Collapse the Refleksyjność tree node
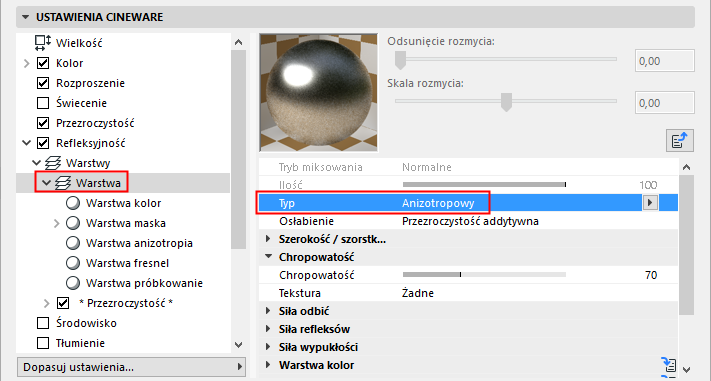Screen dimensions: 711x381 tap(26, 143)
